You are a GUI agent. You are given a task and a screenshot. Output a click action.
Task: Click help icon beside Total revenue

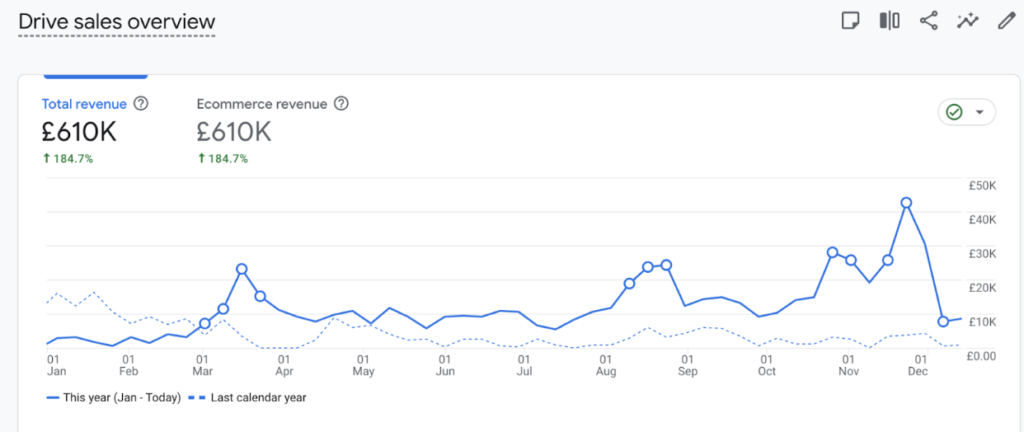click(x=141, y=103)
